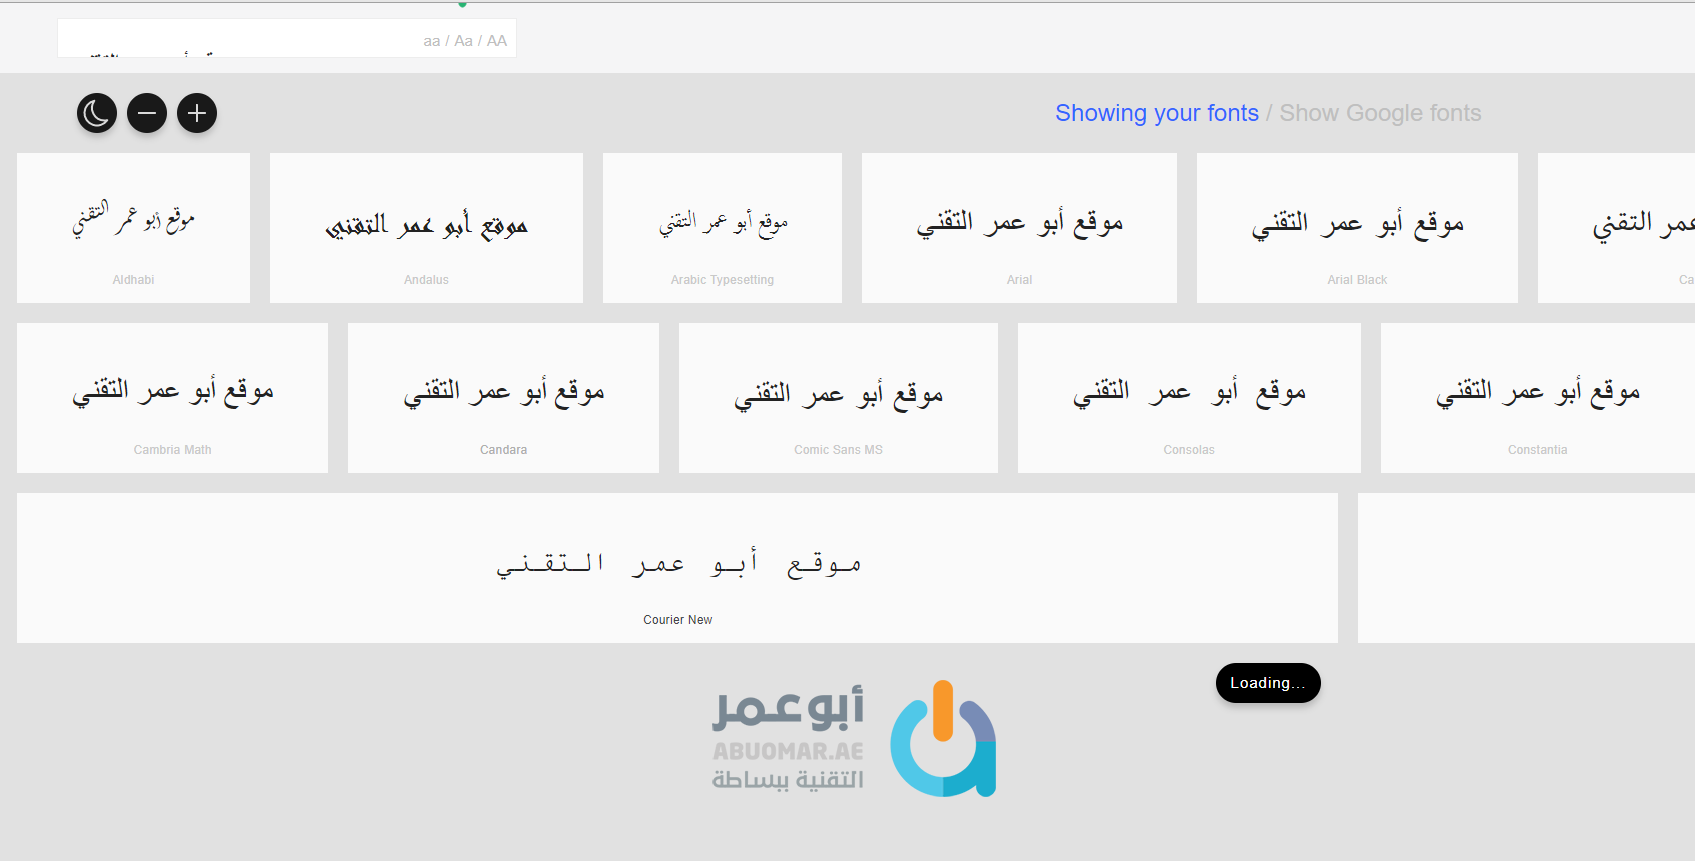Decrease font size with the minus button
The width and height of the screenshot is (1695, 861).
click(147, 113)
